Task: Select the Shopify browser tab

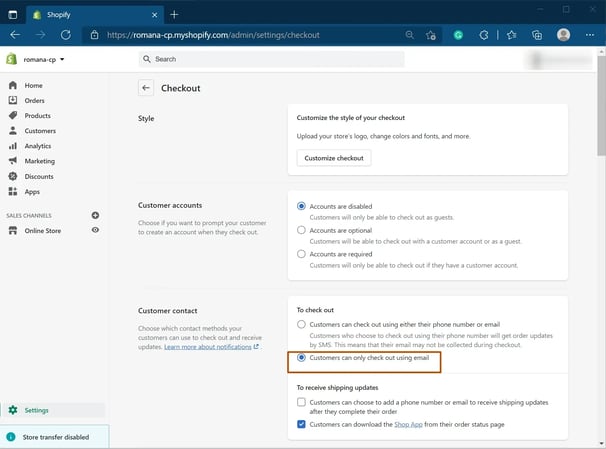Action: coord(95,15)
